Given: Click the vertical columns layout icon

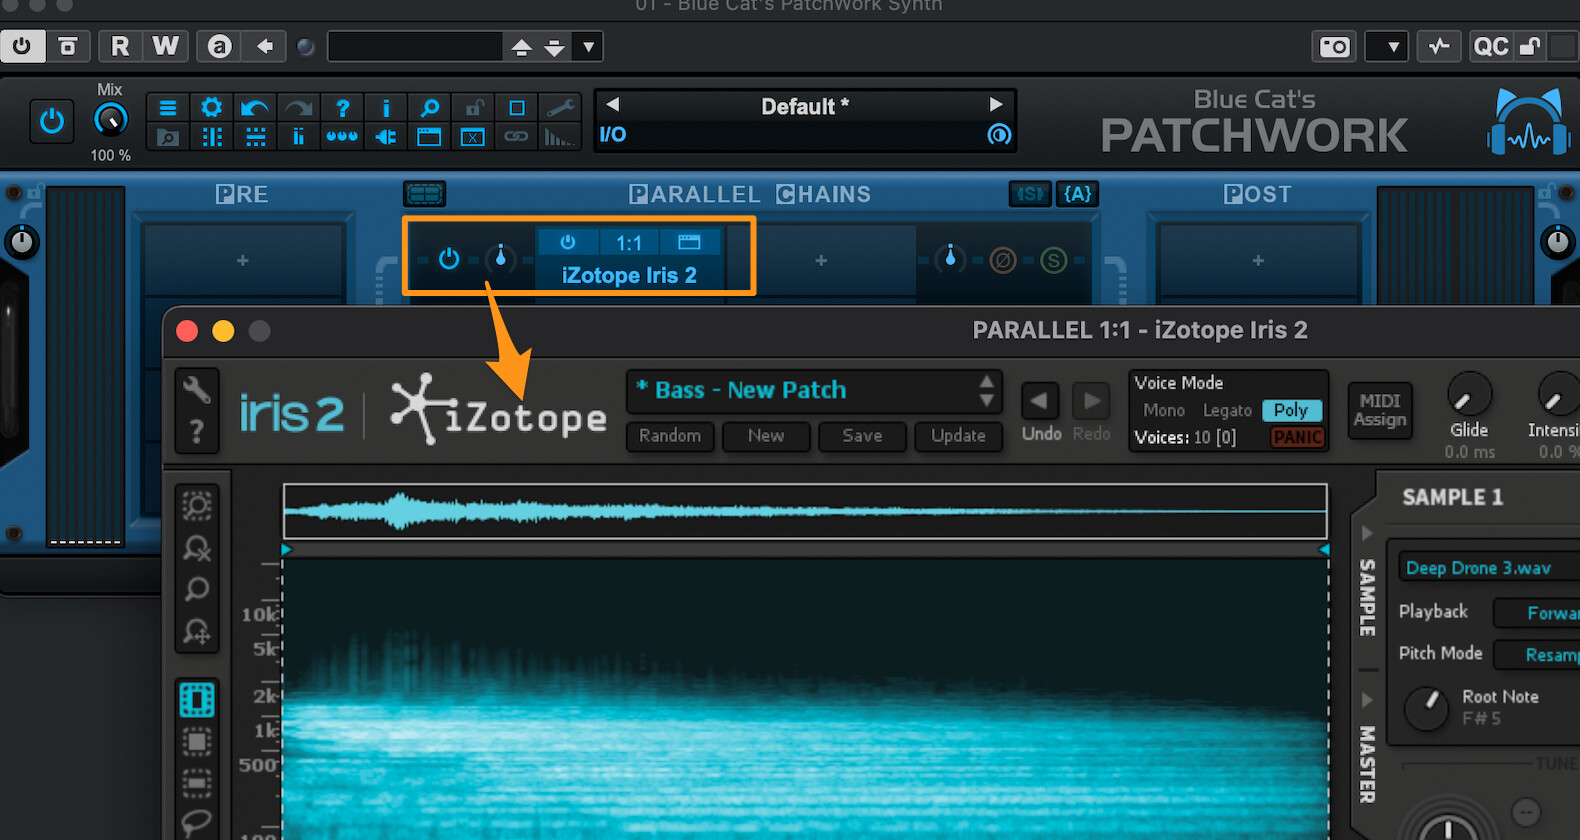Looking at the screenshot, I should pyautogui.click(x=211, y=137).
